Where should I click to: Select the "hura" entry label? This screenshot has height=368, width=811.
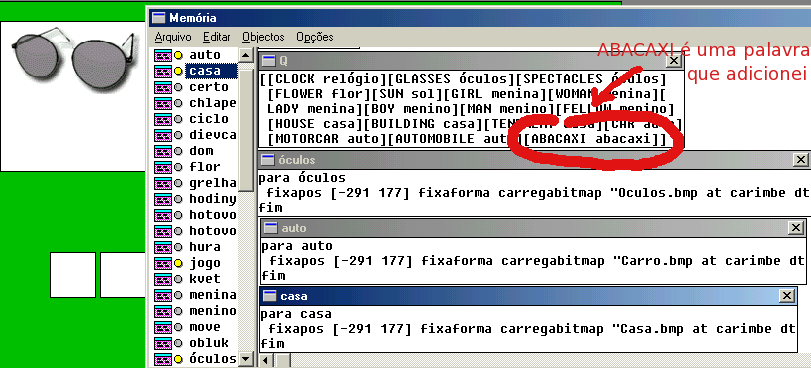(x=205, y=247)
